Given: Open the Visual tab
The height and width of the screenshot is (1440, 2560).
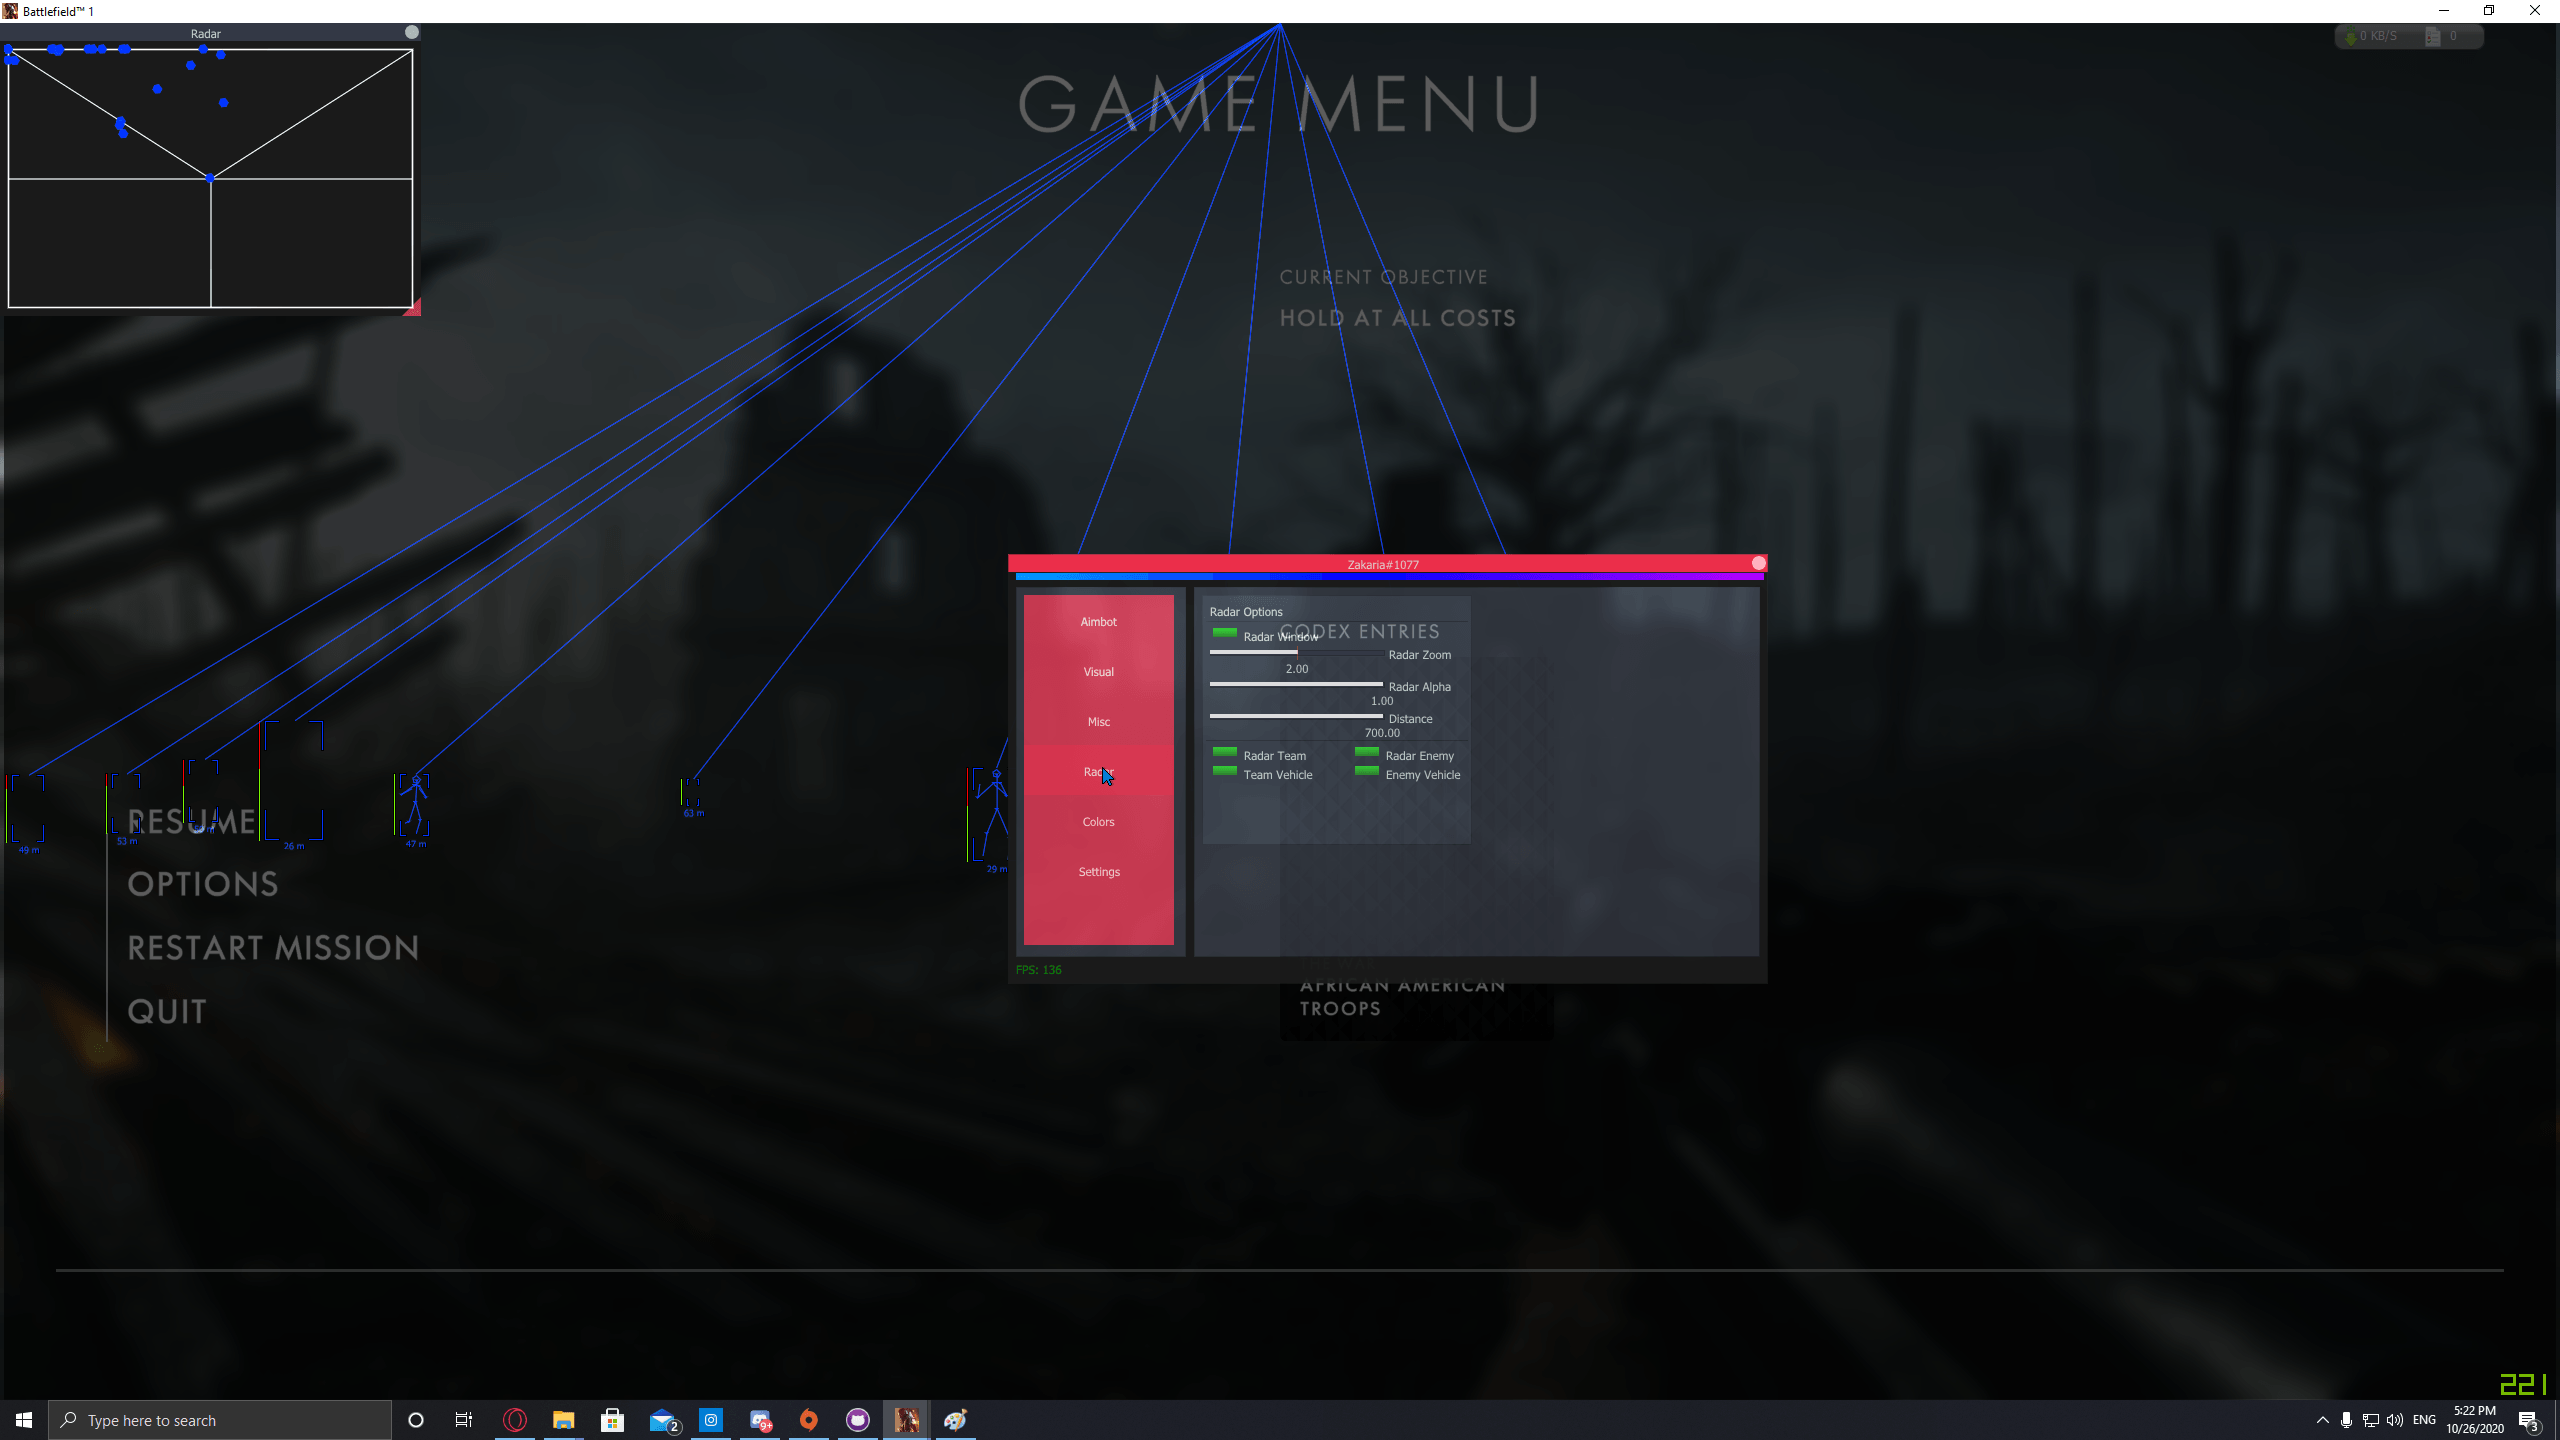Looking at the screenshot, I should [1098, 672].
